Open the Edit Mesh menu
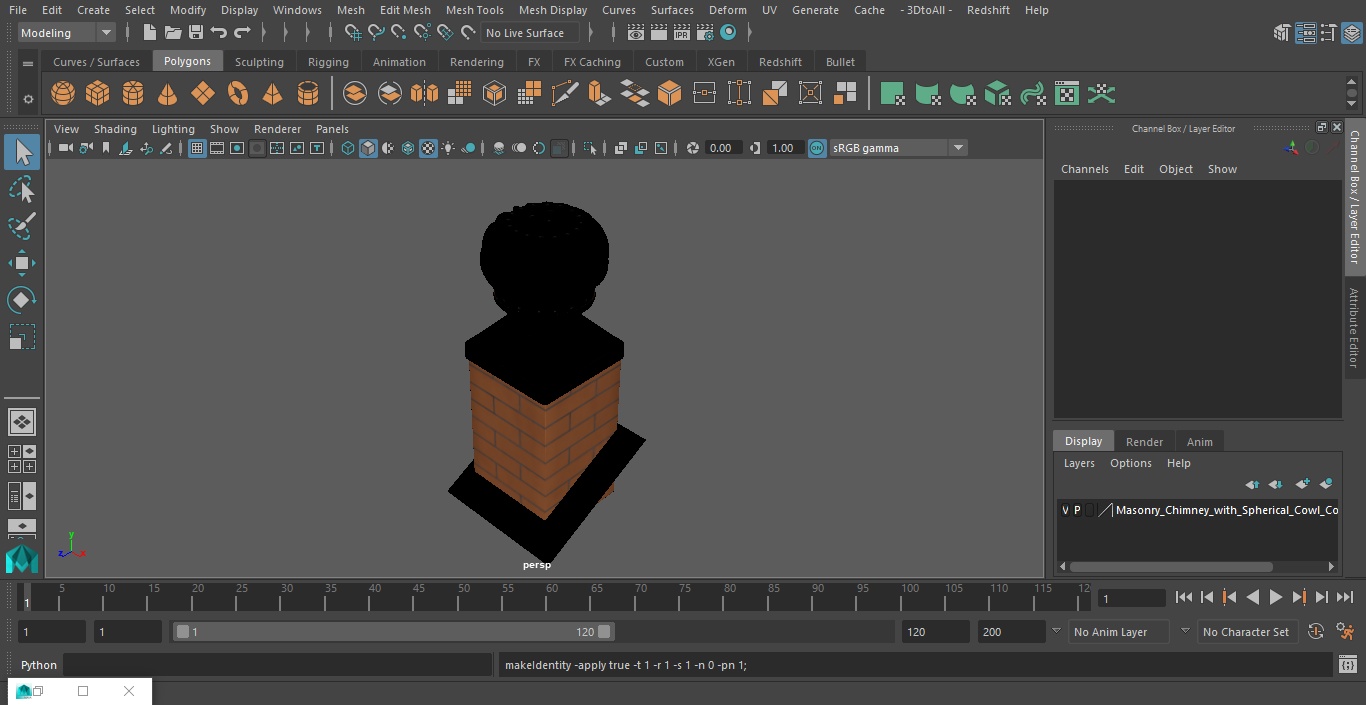The width and height of the screenshot is (1366, 705). pos(405,10)
